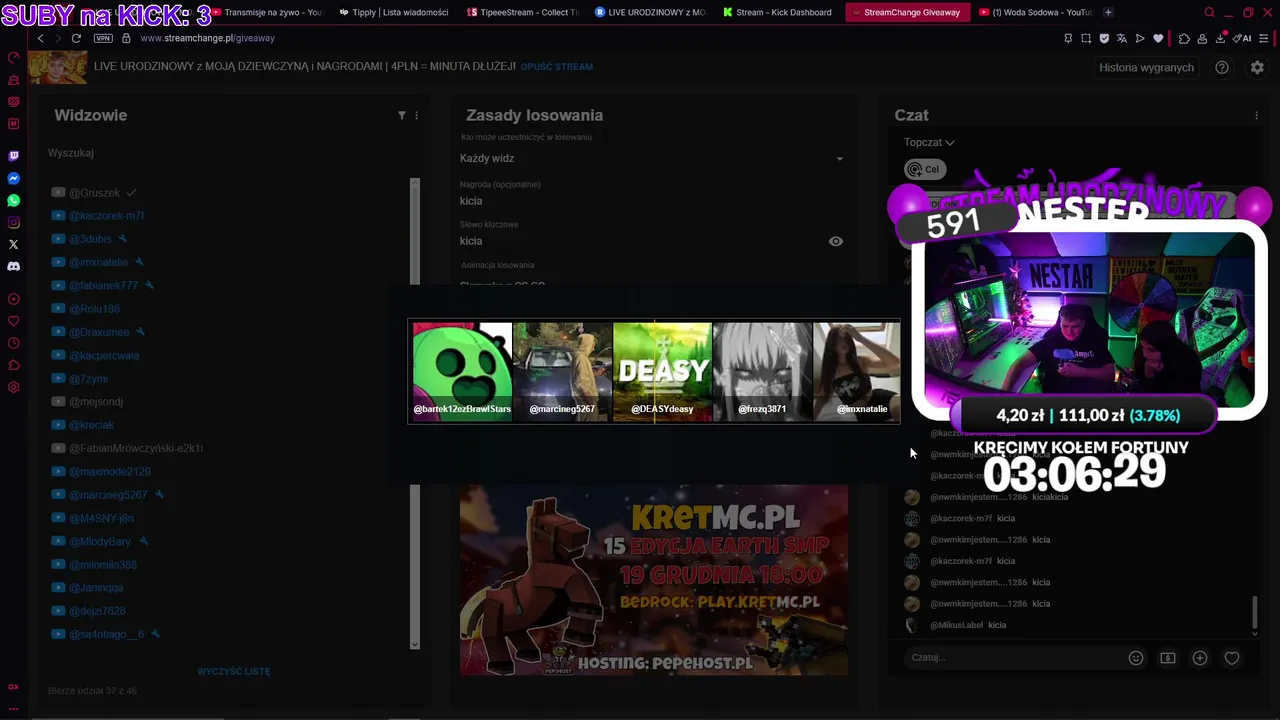Viewport: 1280px width, 720px height.
Task: Click the VPN badge in the address bar
Action: click(x=103, y=38)
